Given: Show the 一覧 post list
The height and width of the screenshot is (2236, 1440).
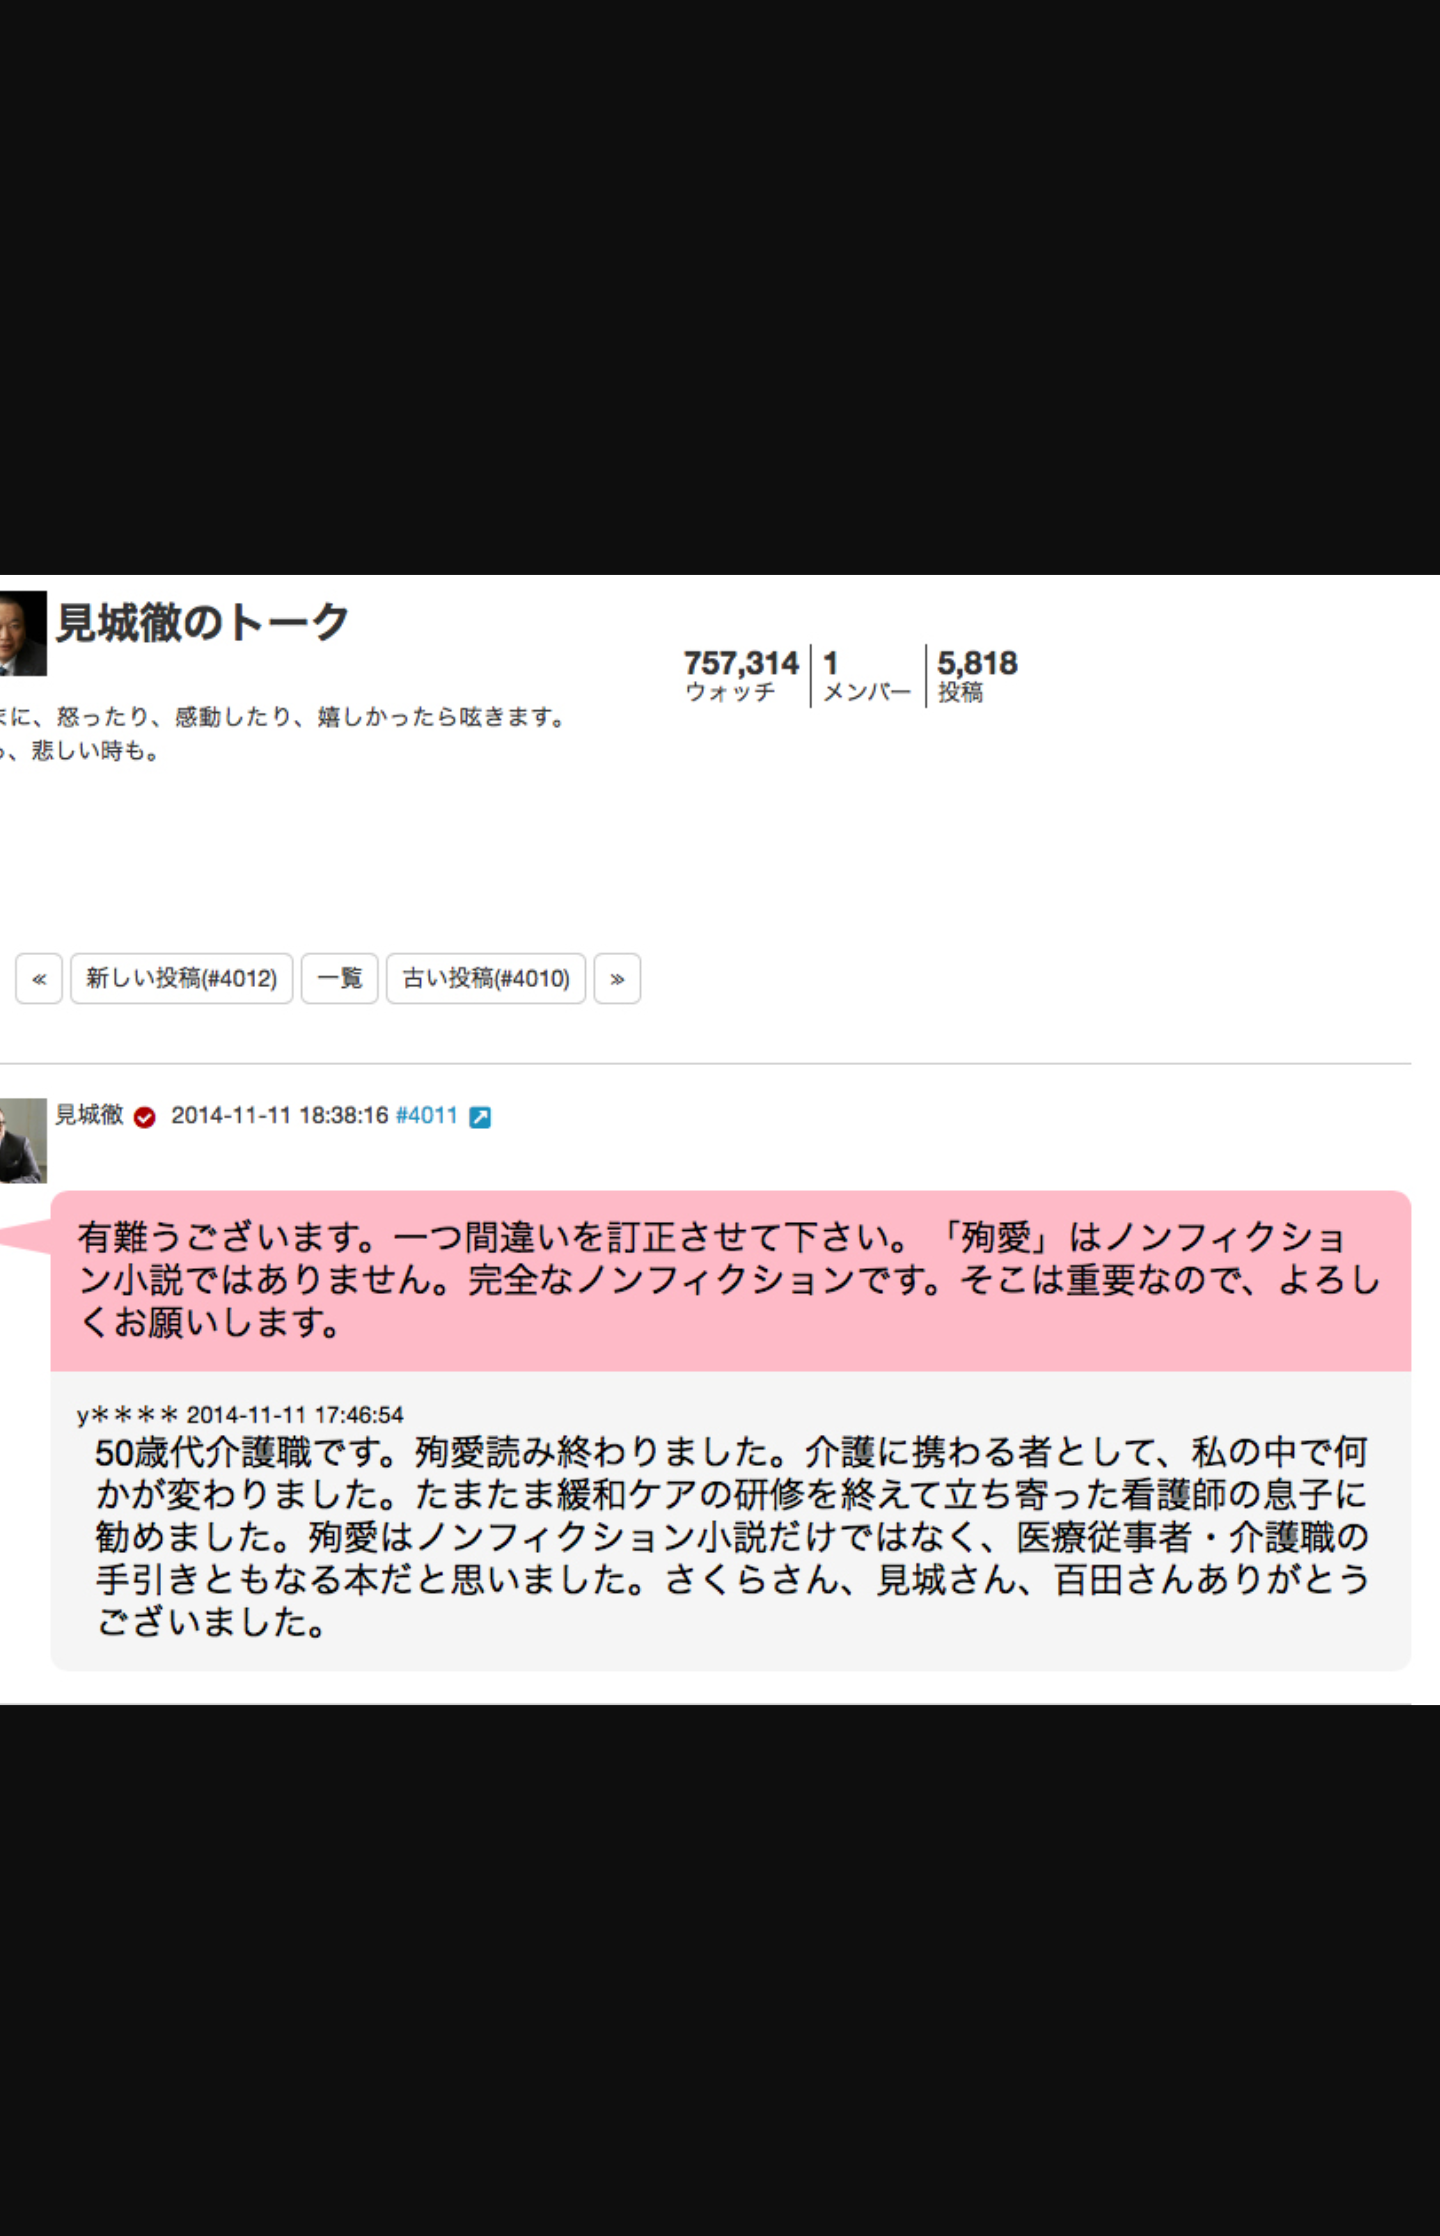Looking at the screenshot, I should coord(340,978).
